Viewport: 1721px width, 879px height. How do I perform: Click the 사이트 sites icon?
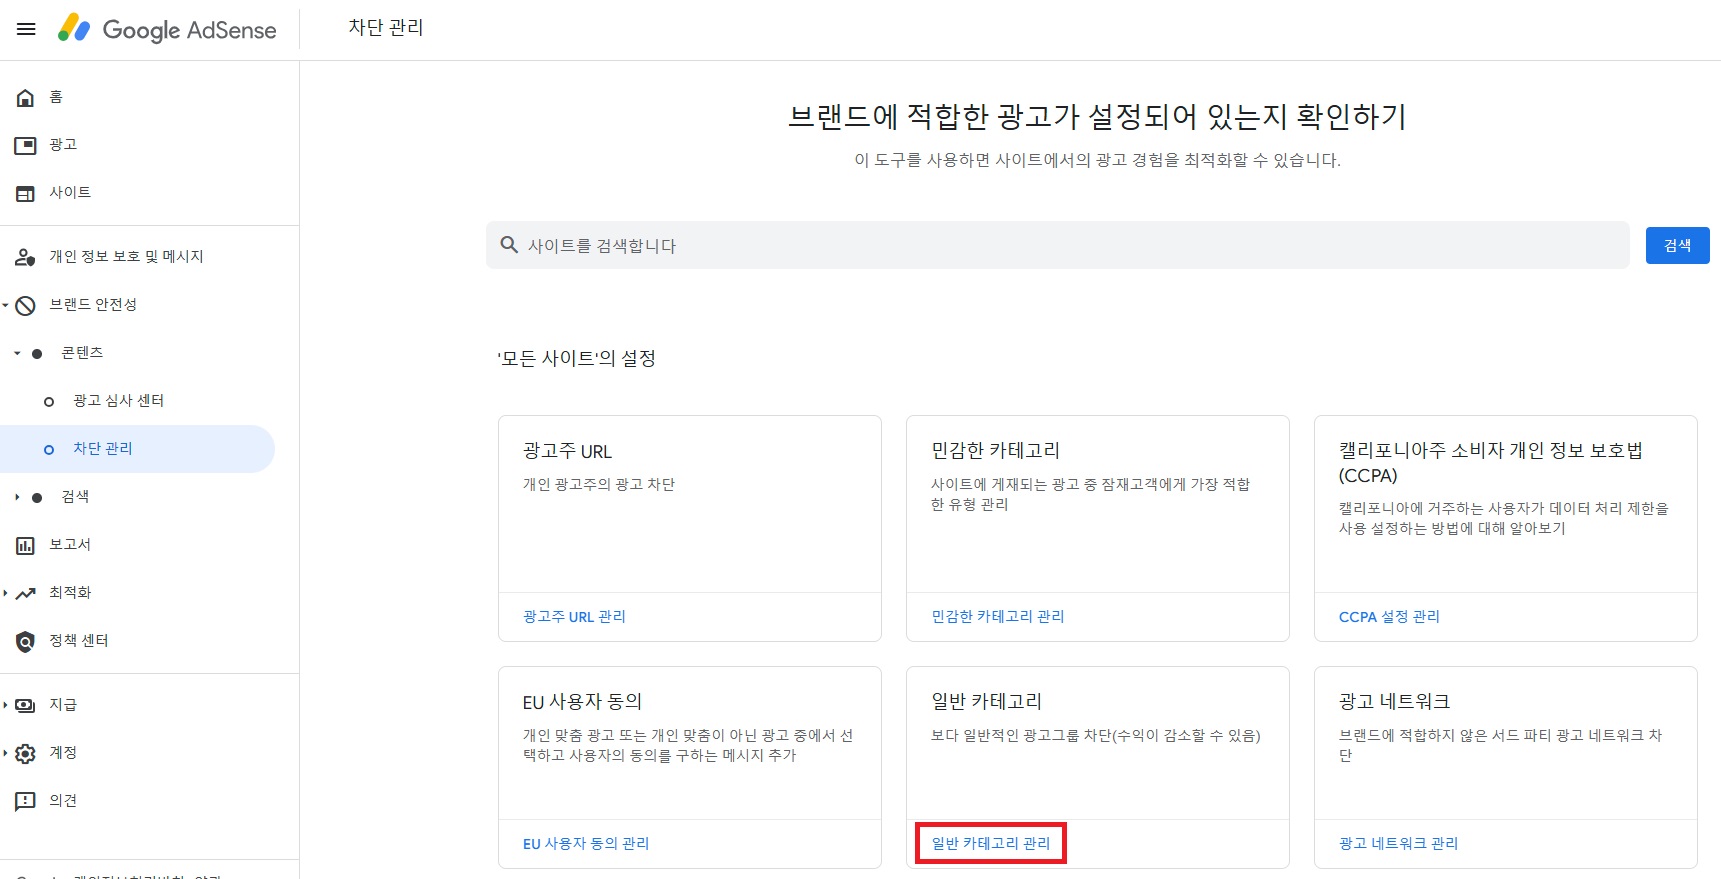(x=25, y=193)
